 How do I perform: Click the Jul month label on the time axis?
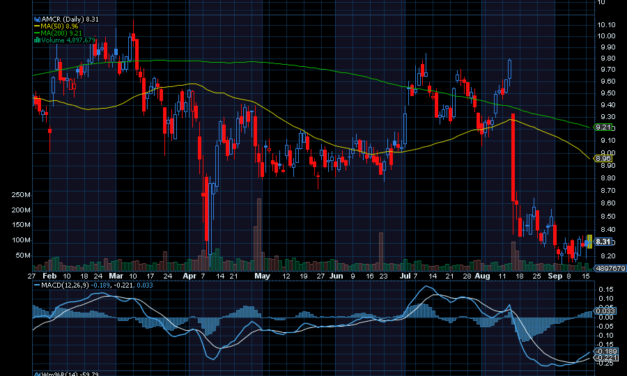click(405, 276)
